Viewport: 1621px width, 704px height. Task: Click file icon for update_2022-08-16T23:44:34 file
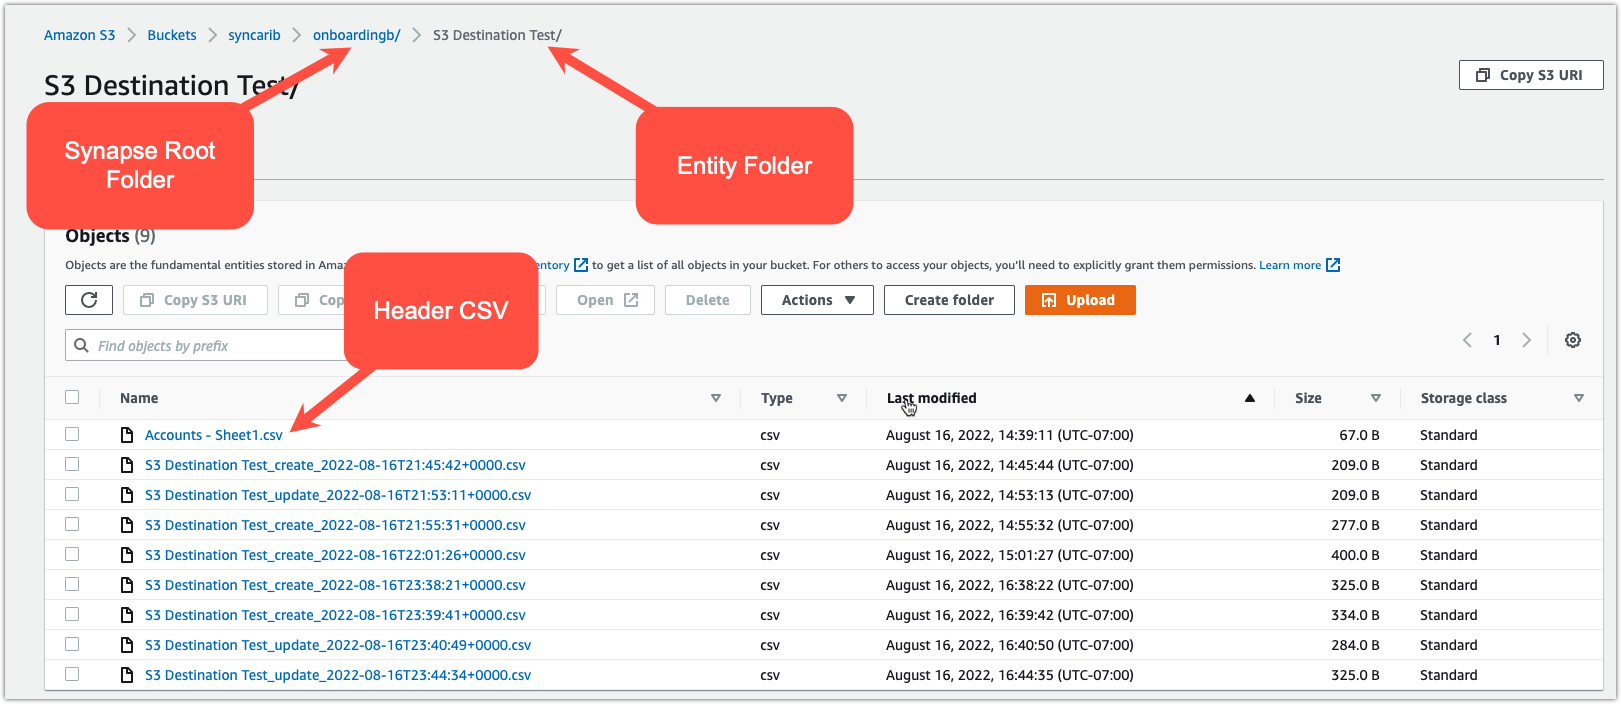point(127,675)
